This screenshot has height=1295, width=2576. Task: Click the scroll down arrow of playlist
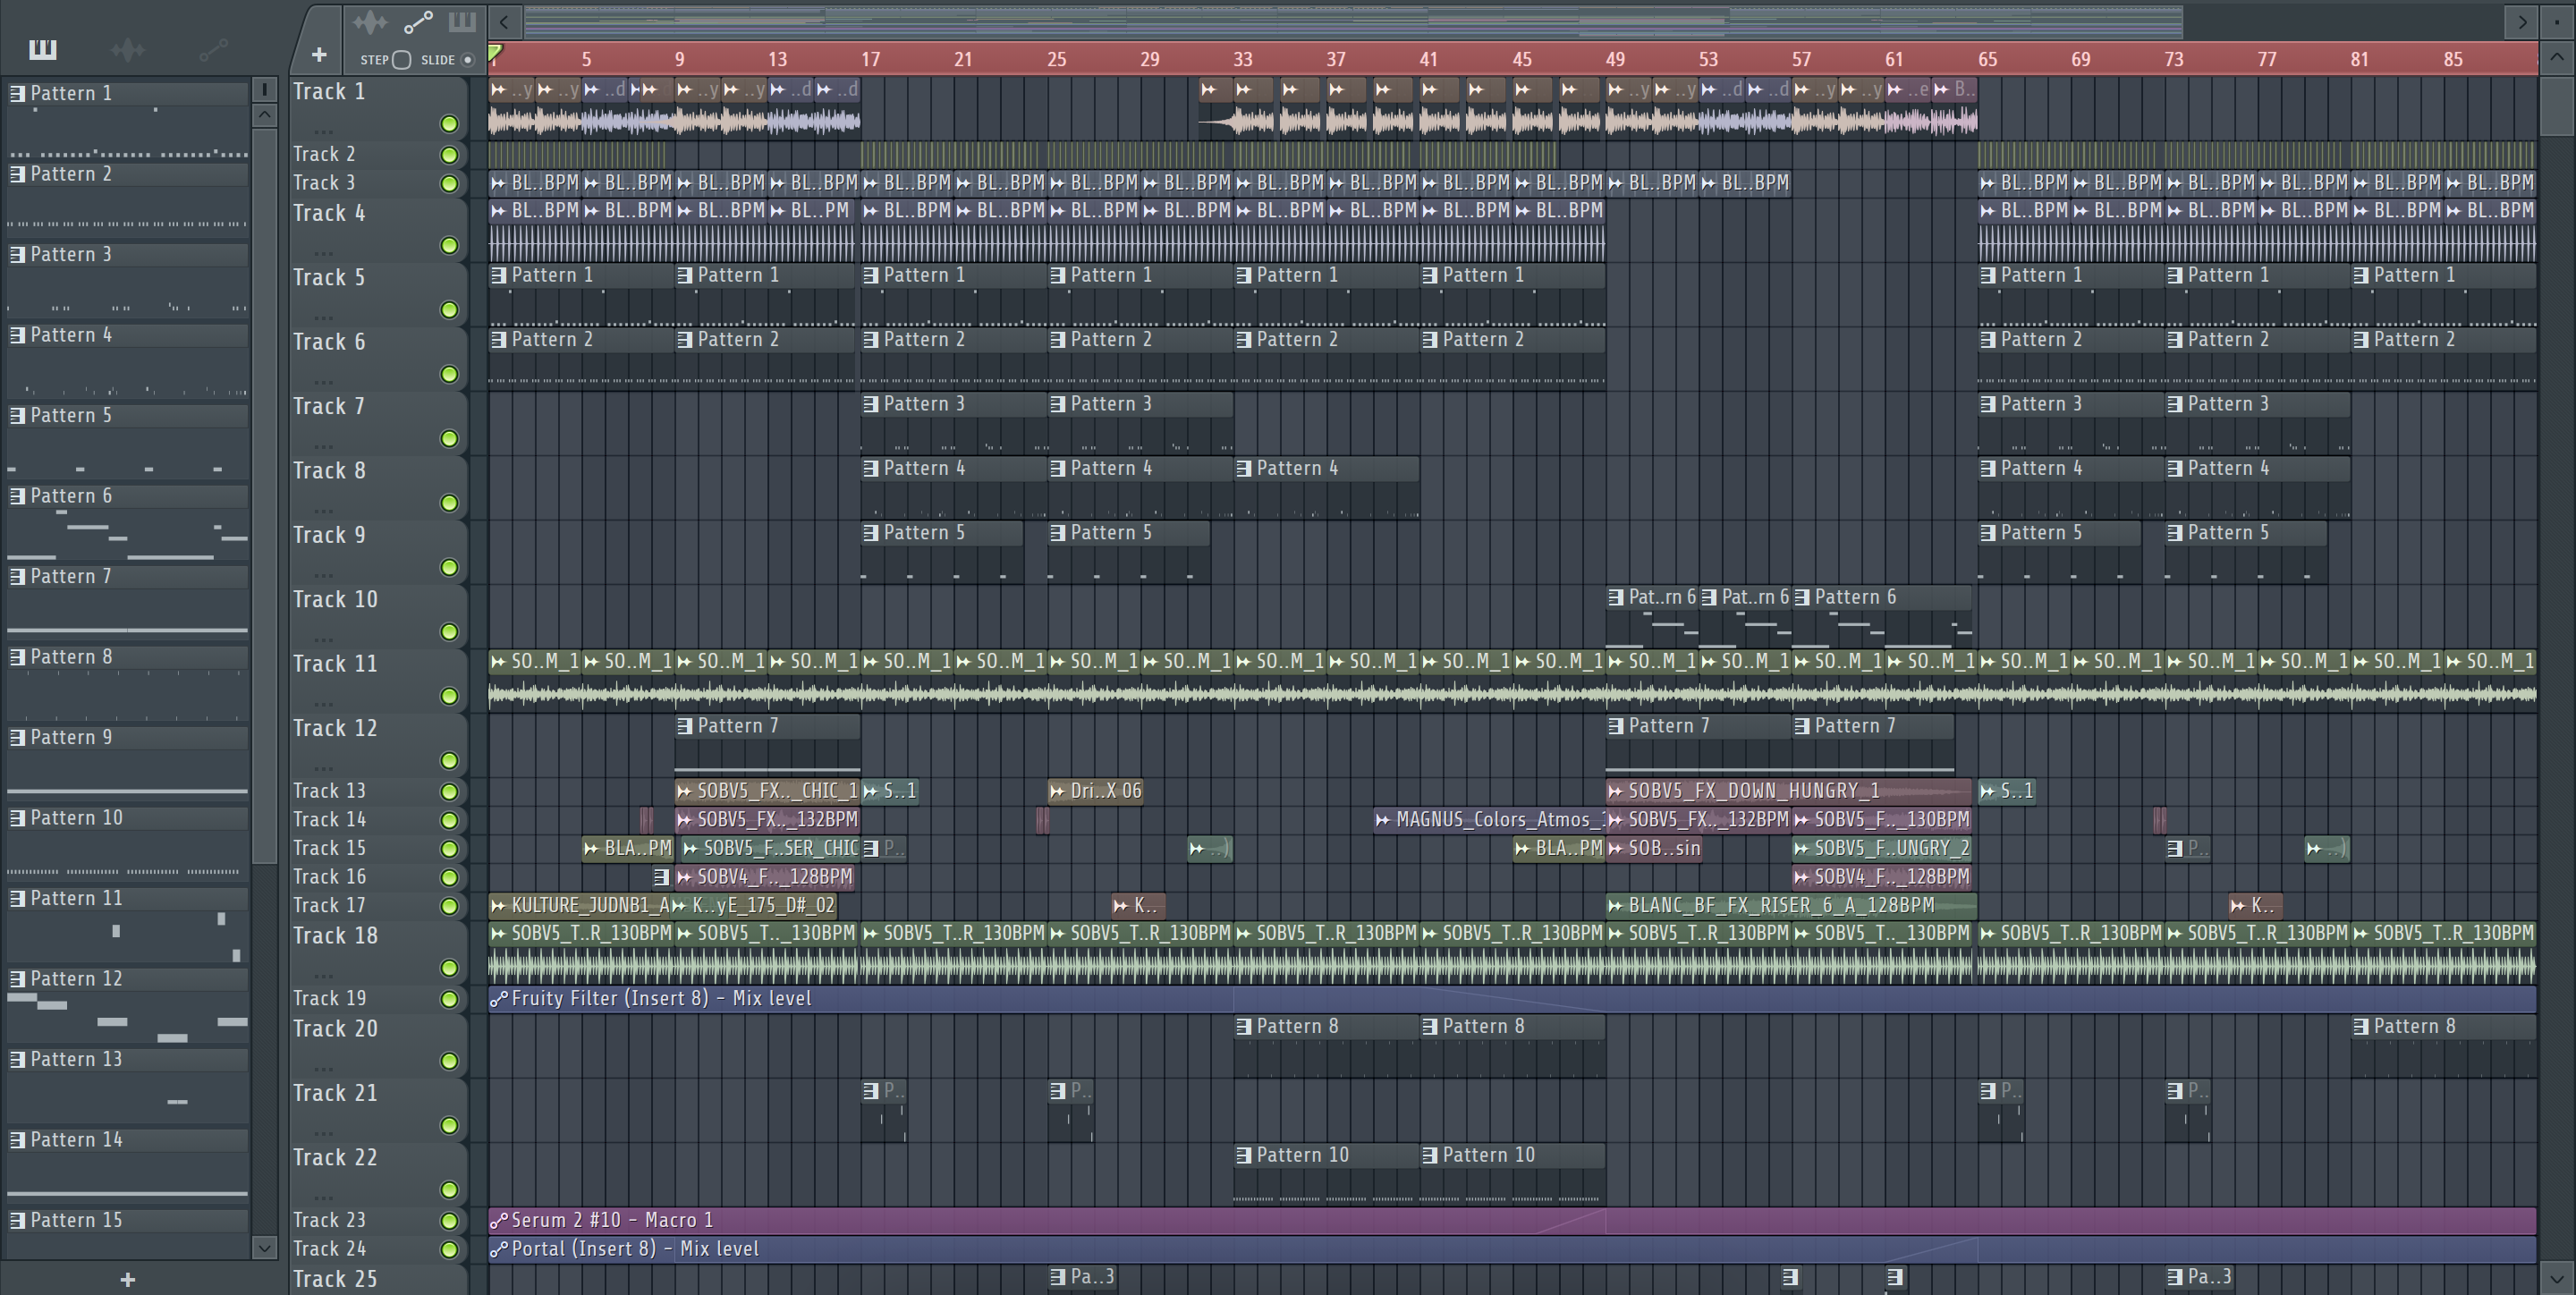2556,1277
